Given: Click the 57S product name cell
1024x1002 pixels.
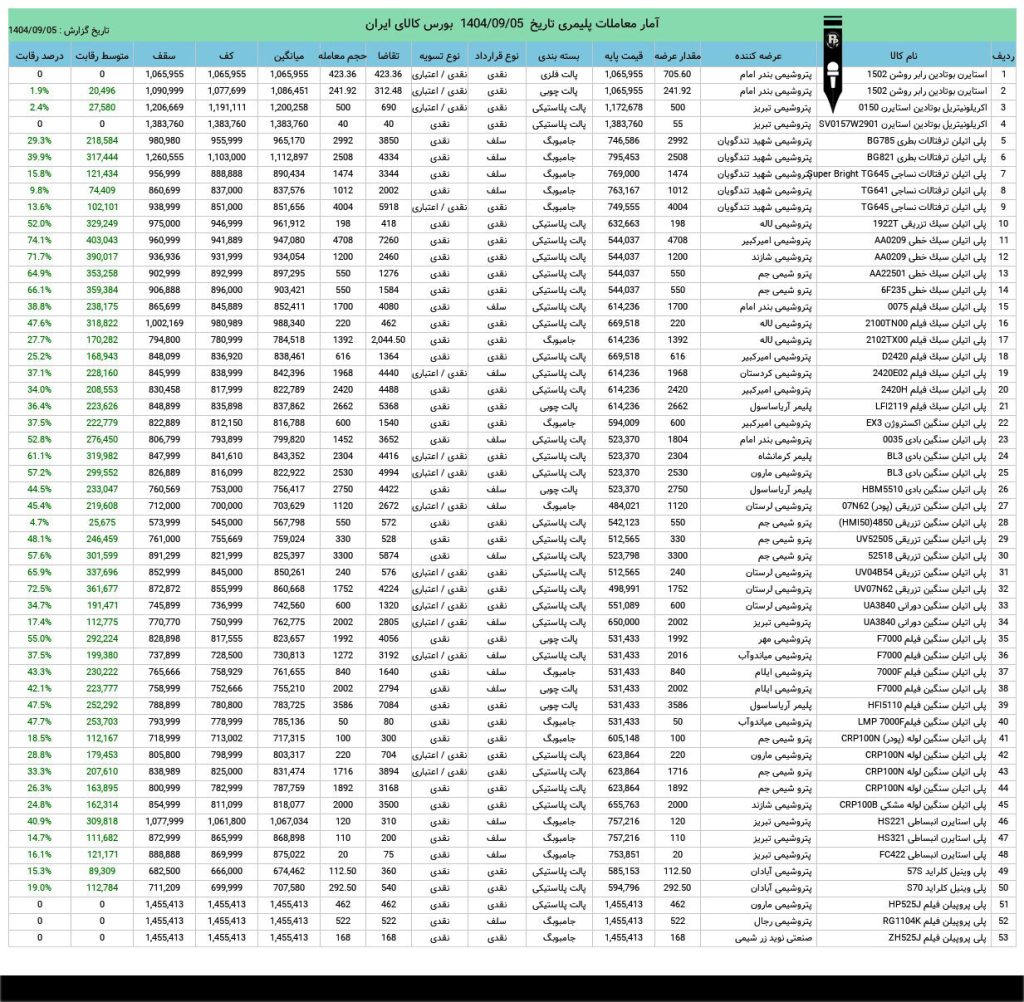Looking at the screenshot, I should coord(904,871).
